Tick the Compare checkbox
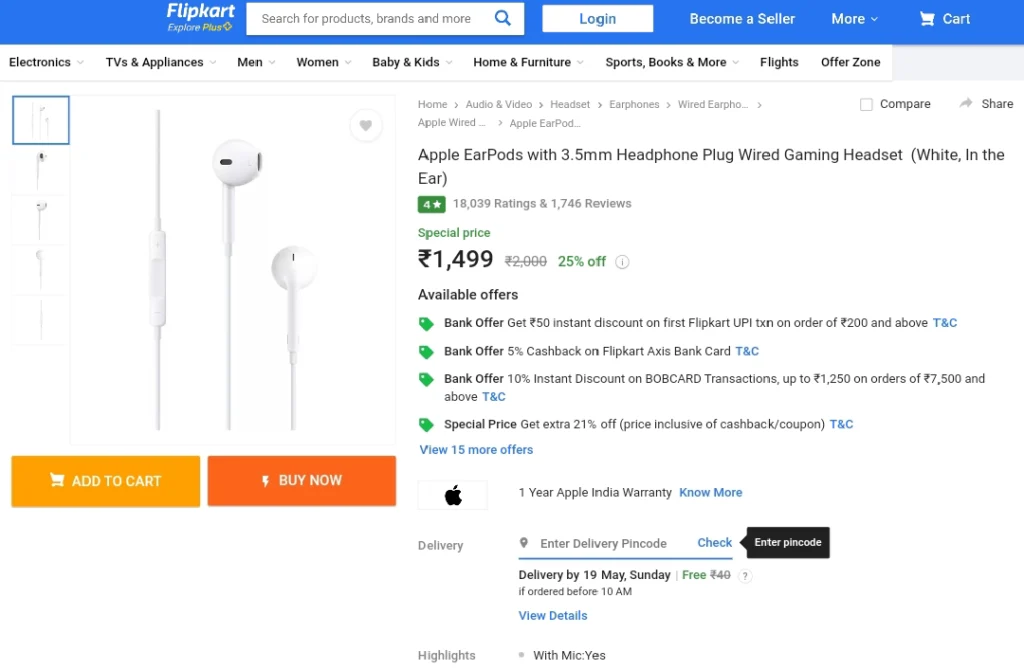 866,104
